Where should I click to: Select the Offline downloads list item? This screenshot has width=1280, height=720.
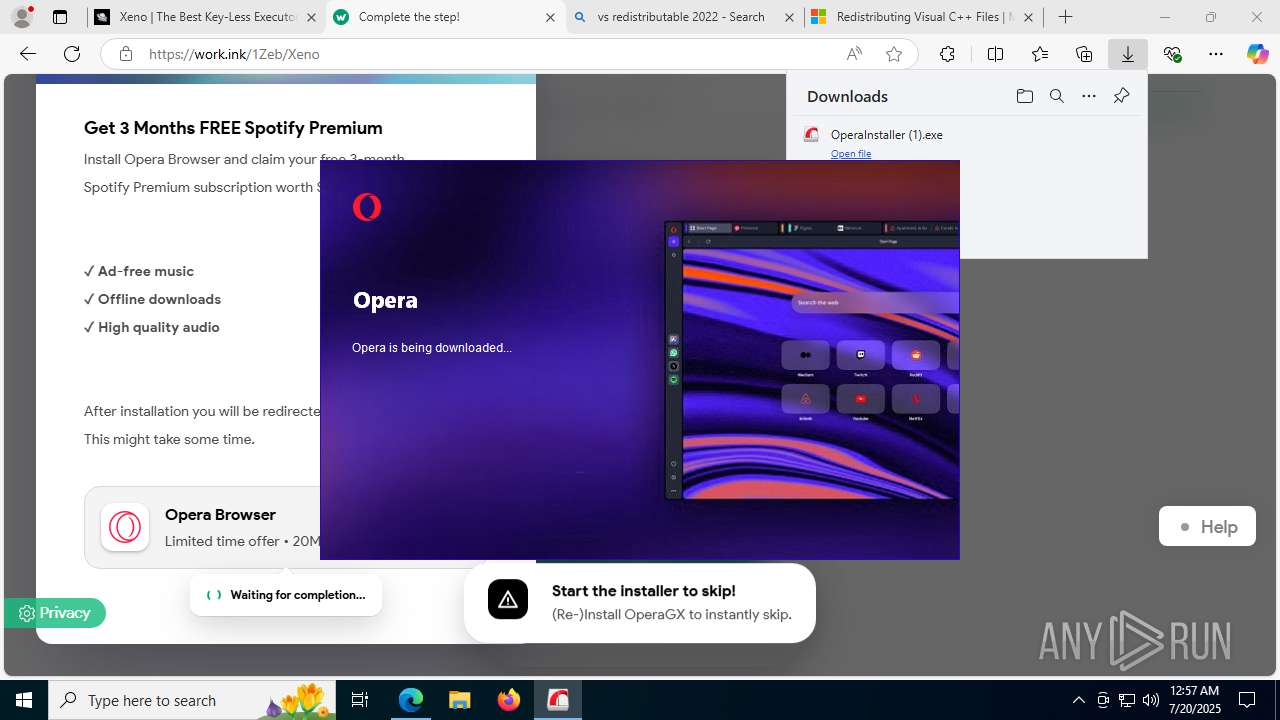click(152, 299)
